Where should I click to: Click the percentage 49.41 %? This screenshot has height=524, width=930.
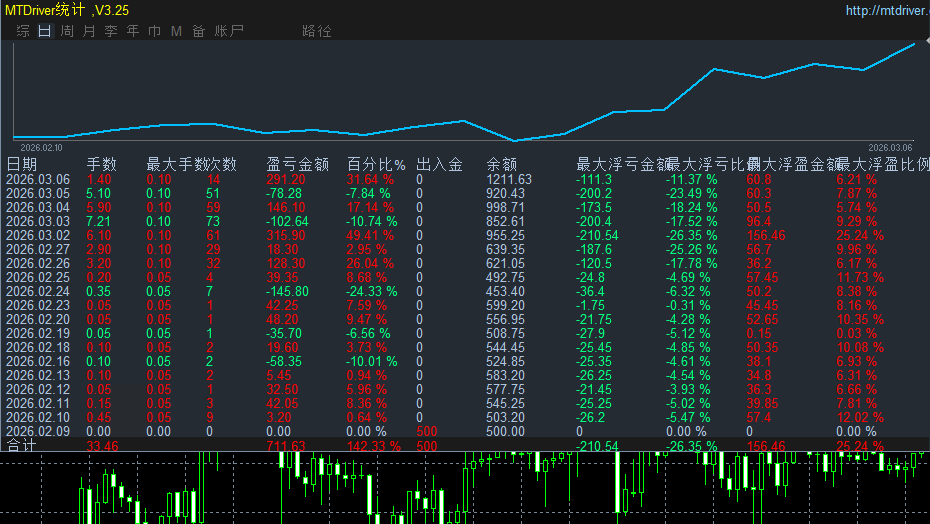pyautogui.click(x=370, y=236)
